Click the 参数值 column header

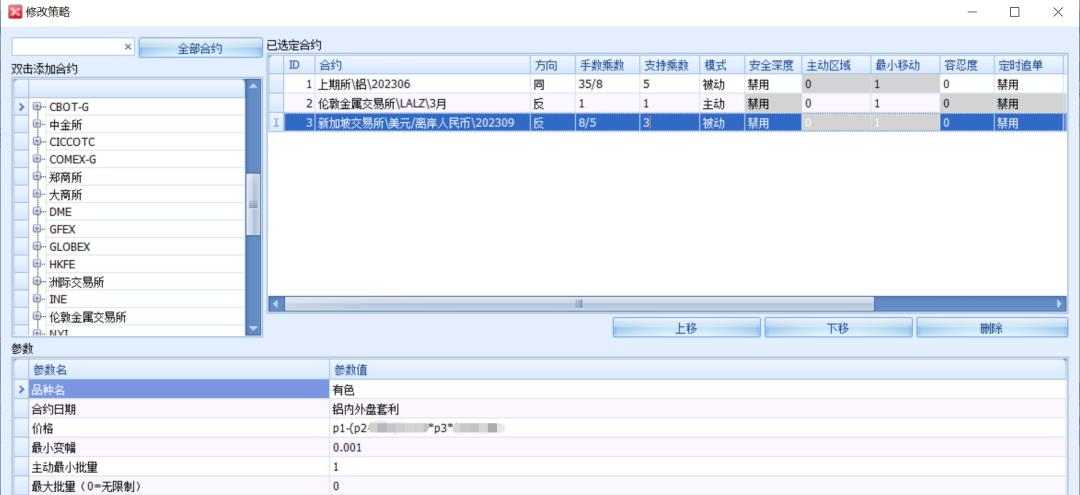pyautogui.click(x=698, y=370)
